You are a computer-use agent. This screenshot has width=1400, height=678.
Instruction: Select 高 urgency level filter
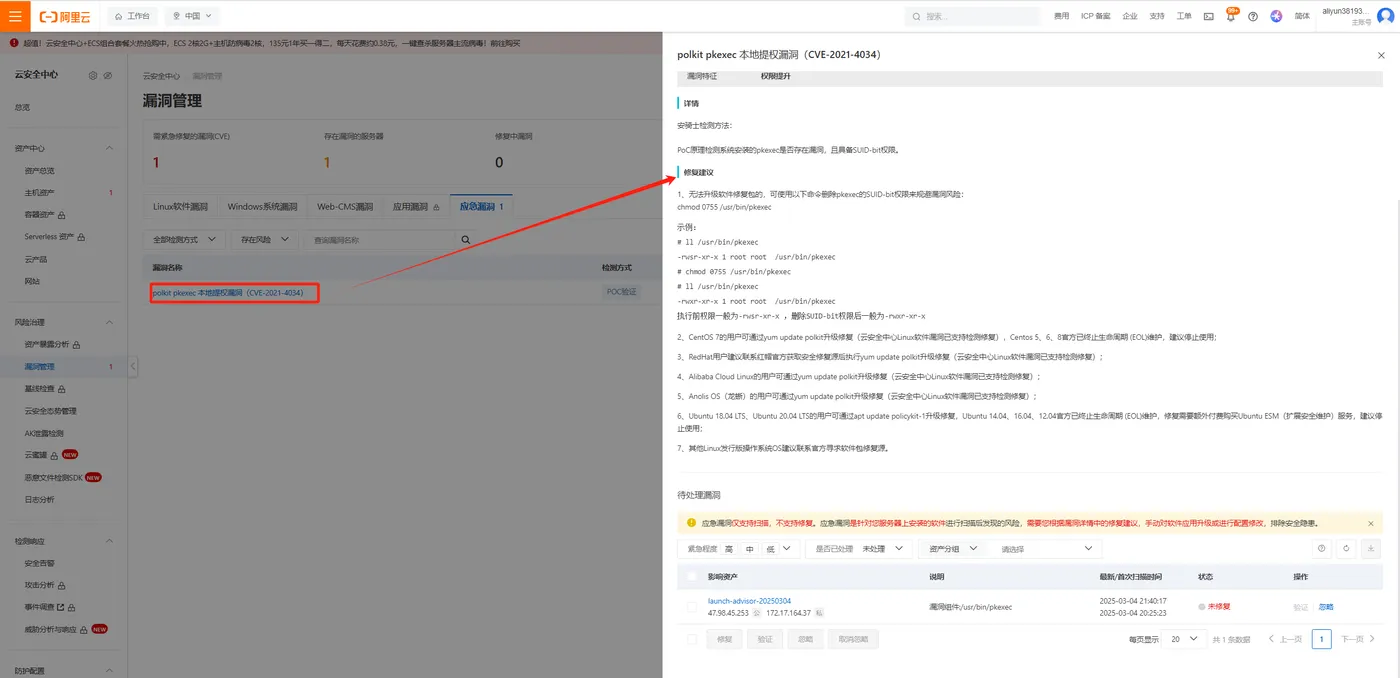tap(729, 549)
